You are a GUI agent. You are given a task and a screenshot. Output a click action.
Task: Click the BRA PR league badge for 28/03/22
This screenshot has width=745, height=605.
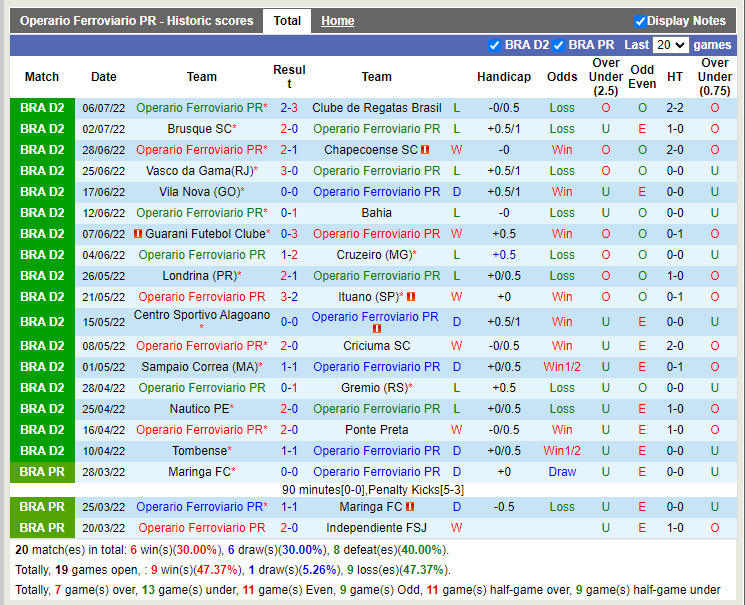coord(42,472)
